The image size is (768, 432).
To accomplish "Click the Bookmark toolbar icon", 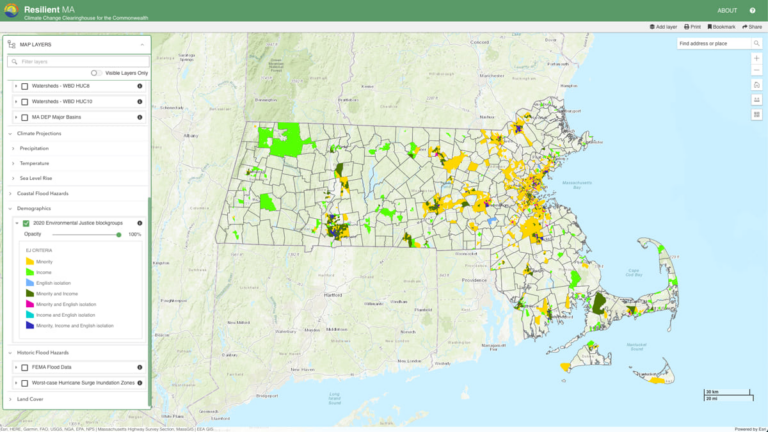I will (x=710, y=27).
